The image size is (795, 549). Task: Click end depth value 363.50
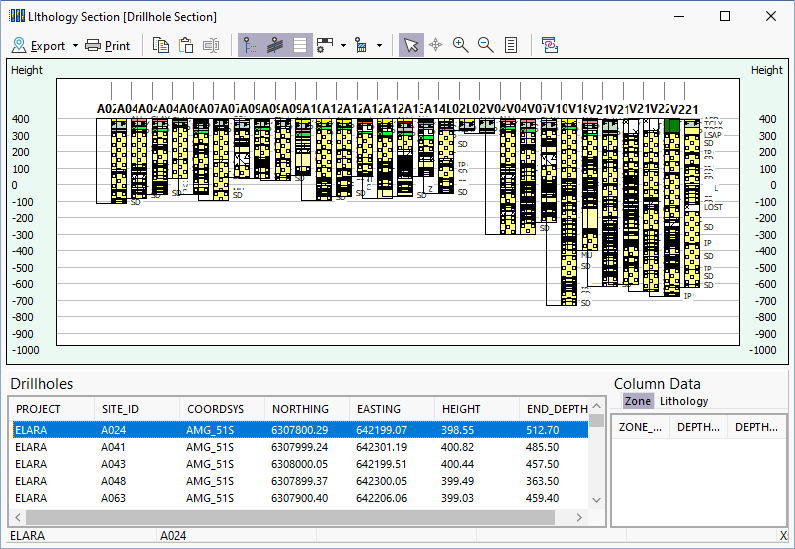point(543,481)
